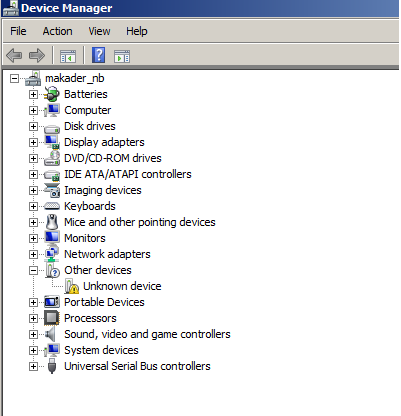The width and height of the screenshot is (401, 416).
Task: Select the 'Network adapters' label
Action: (x=107, y=254)
